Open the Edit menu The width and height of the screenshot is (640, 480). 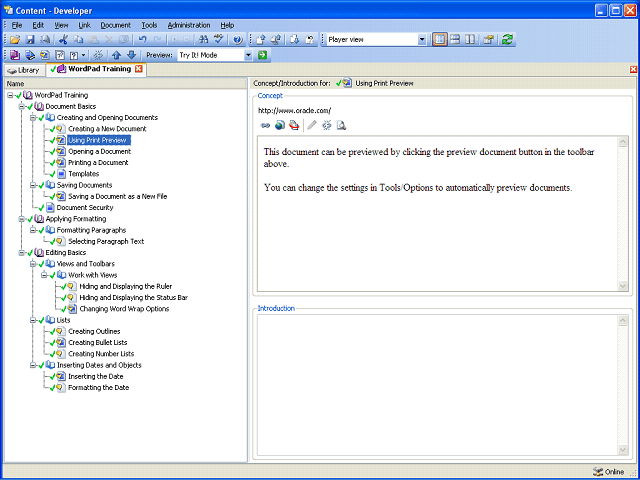[x=38, y=25]
